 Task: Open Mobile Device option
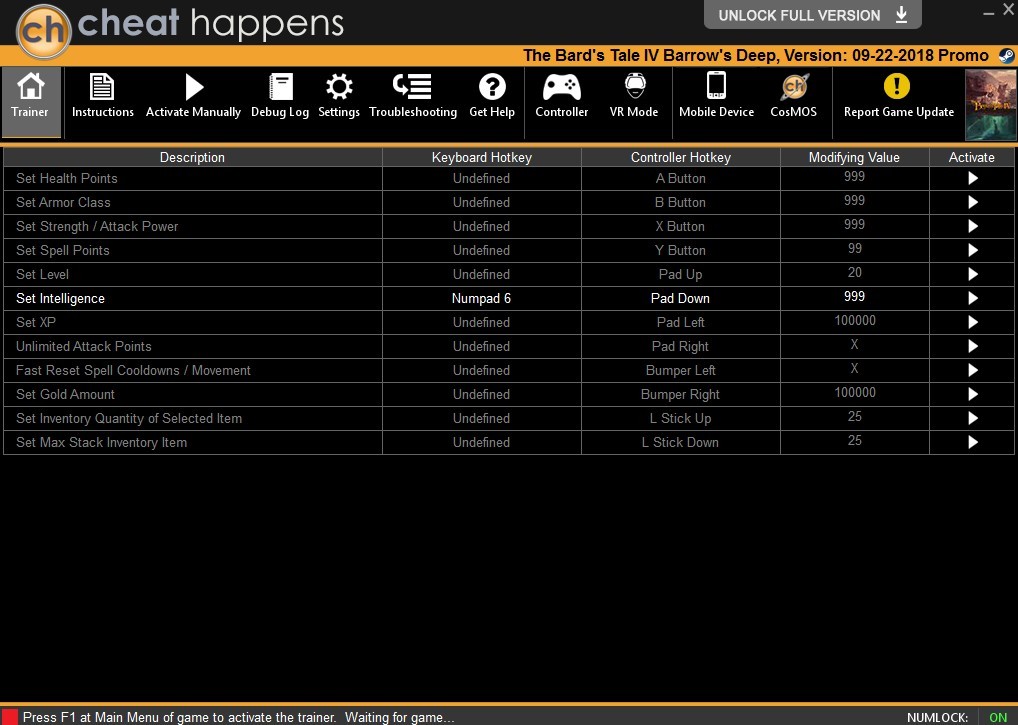(716, 96)
